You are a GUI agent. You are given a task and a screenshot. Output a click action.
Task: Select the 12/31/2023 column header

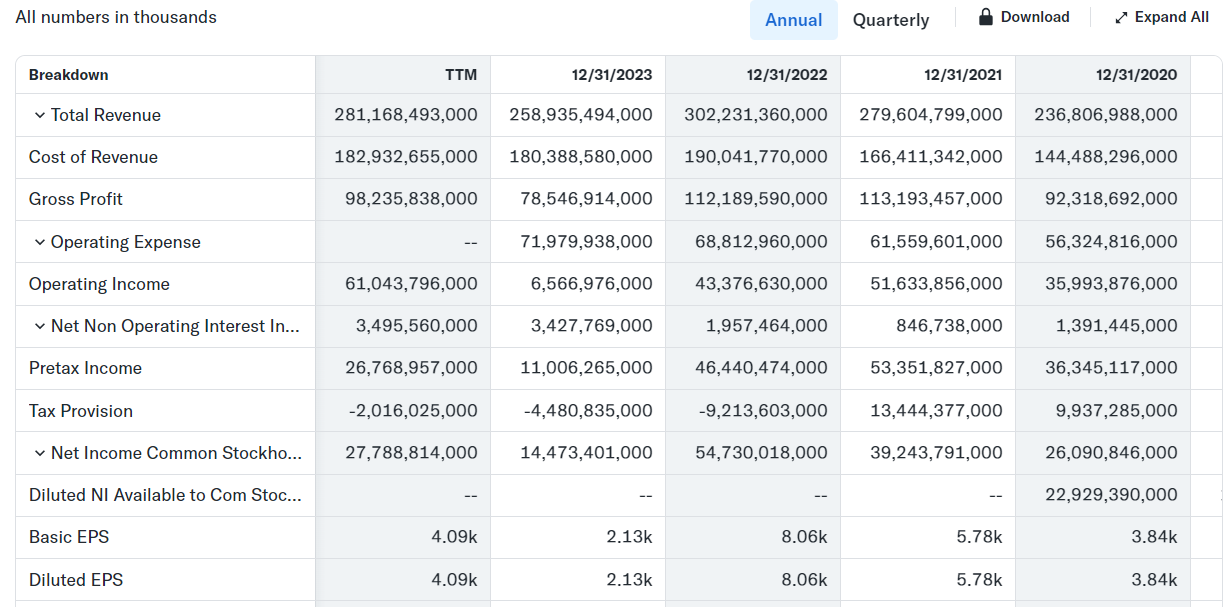(x=612, y=75)
